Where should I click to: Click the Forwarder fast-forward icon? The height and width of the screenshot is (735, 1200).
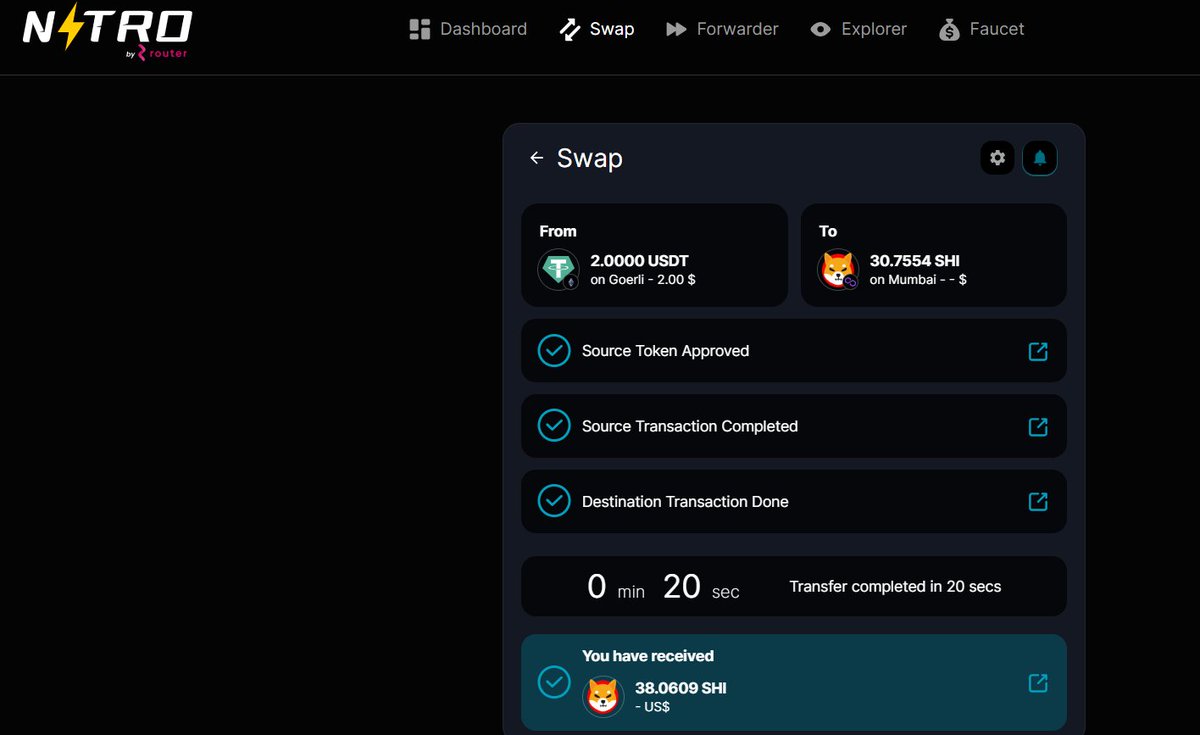pos(676,30)
